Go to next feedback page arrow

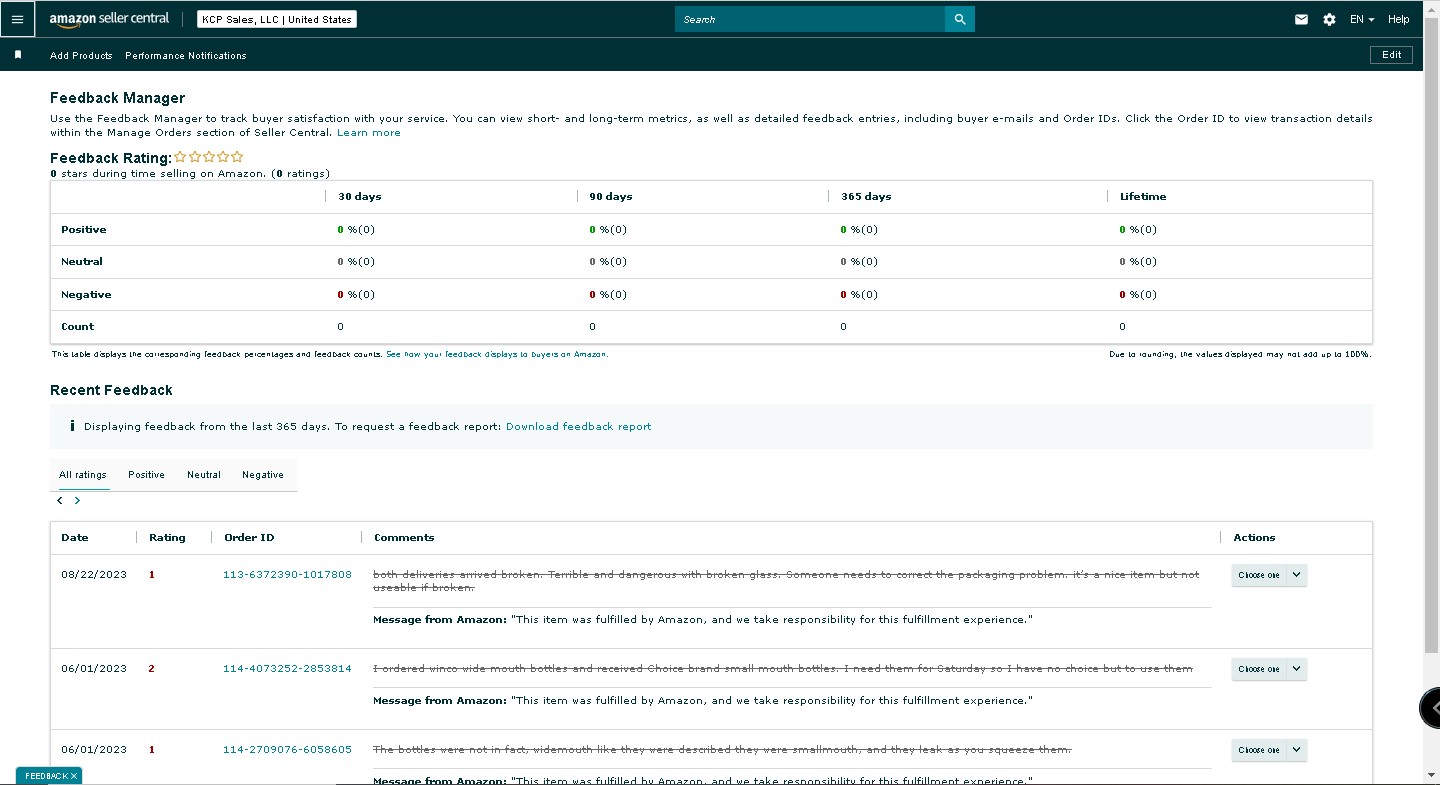click(x=77, y=500)
